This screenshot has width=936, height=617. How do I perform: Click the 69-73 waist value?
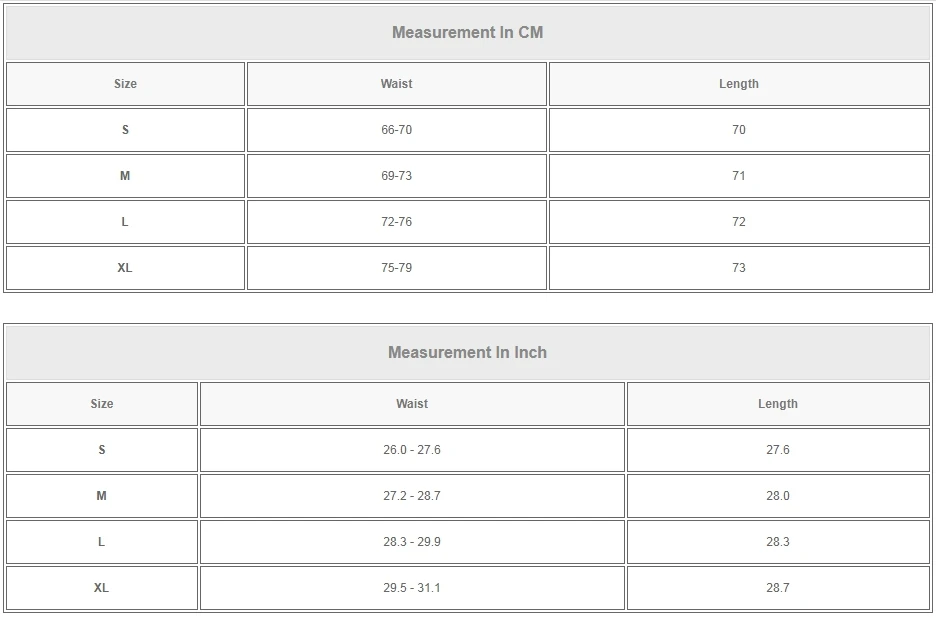[x=396, y=176]
